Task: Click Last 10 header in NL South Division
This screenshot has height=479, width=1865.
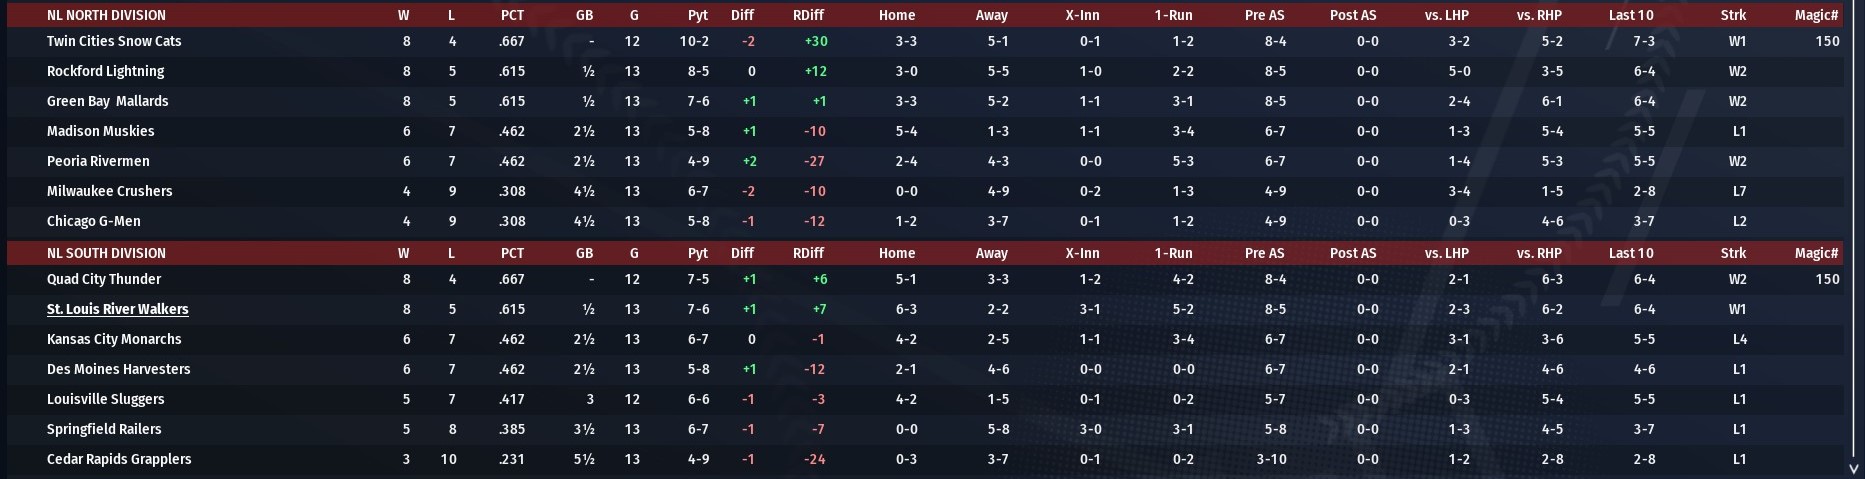Action: pyautogui.click(x=1631, y=254)
